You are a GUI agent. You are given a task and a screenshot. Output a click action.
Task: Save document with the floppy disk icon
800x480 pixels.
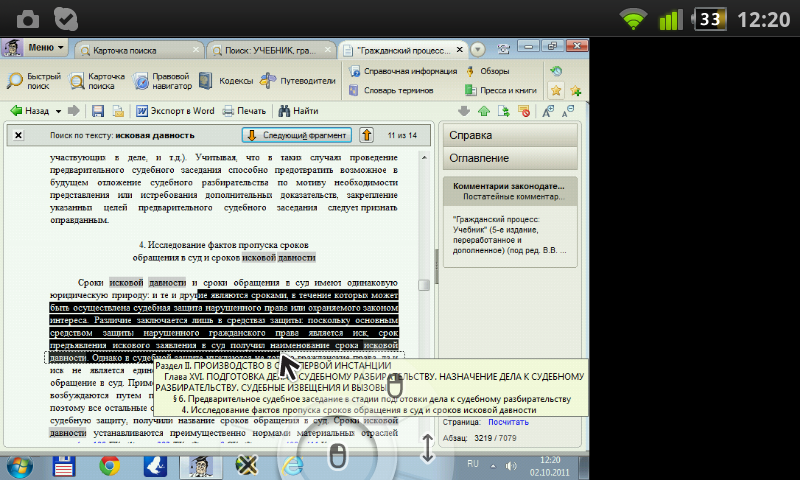[98, 111]
